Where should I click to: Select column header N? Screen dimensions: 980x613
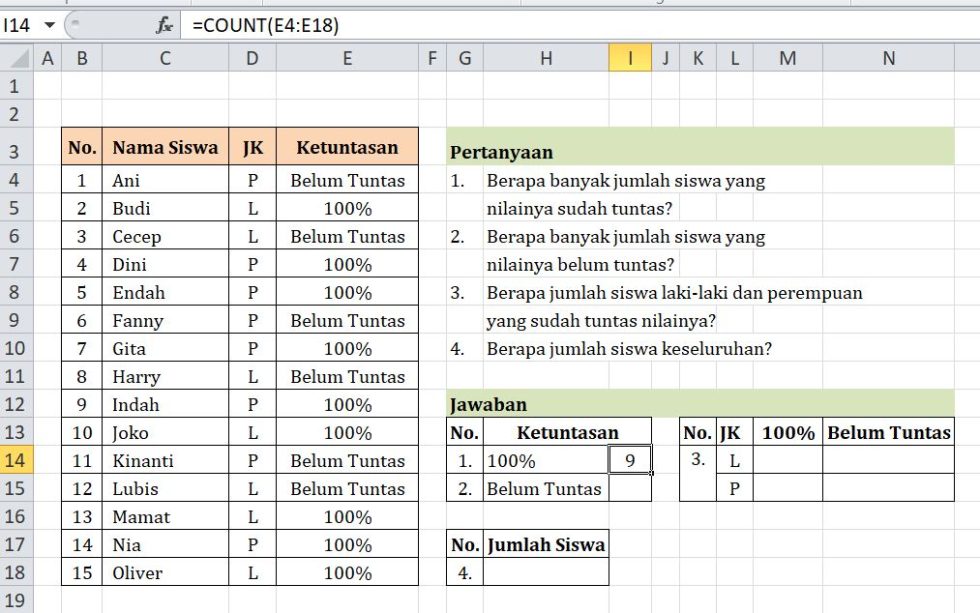(888, 58)
